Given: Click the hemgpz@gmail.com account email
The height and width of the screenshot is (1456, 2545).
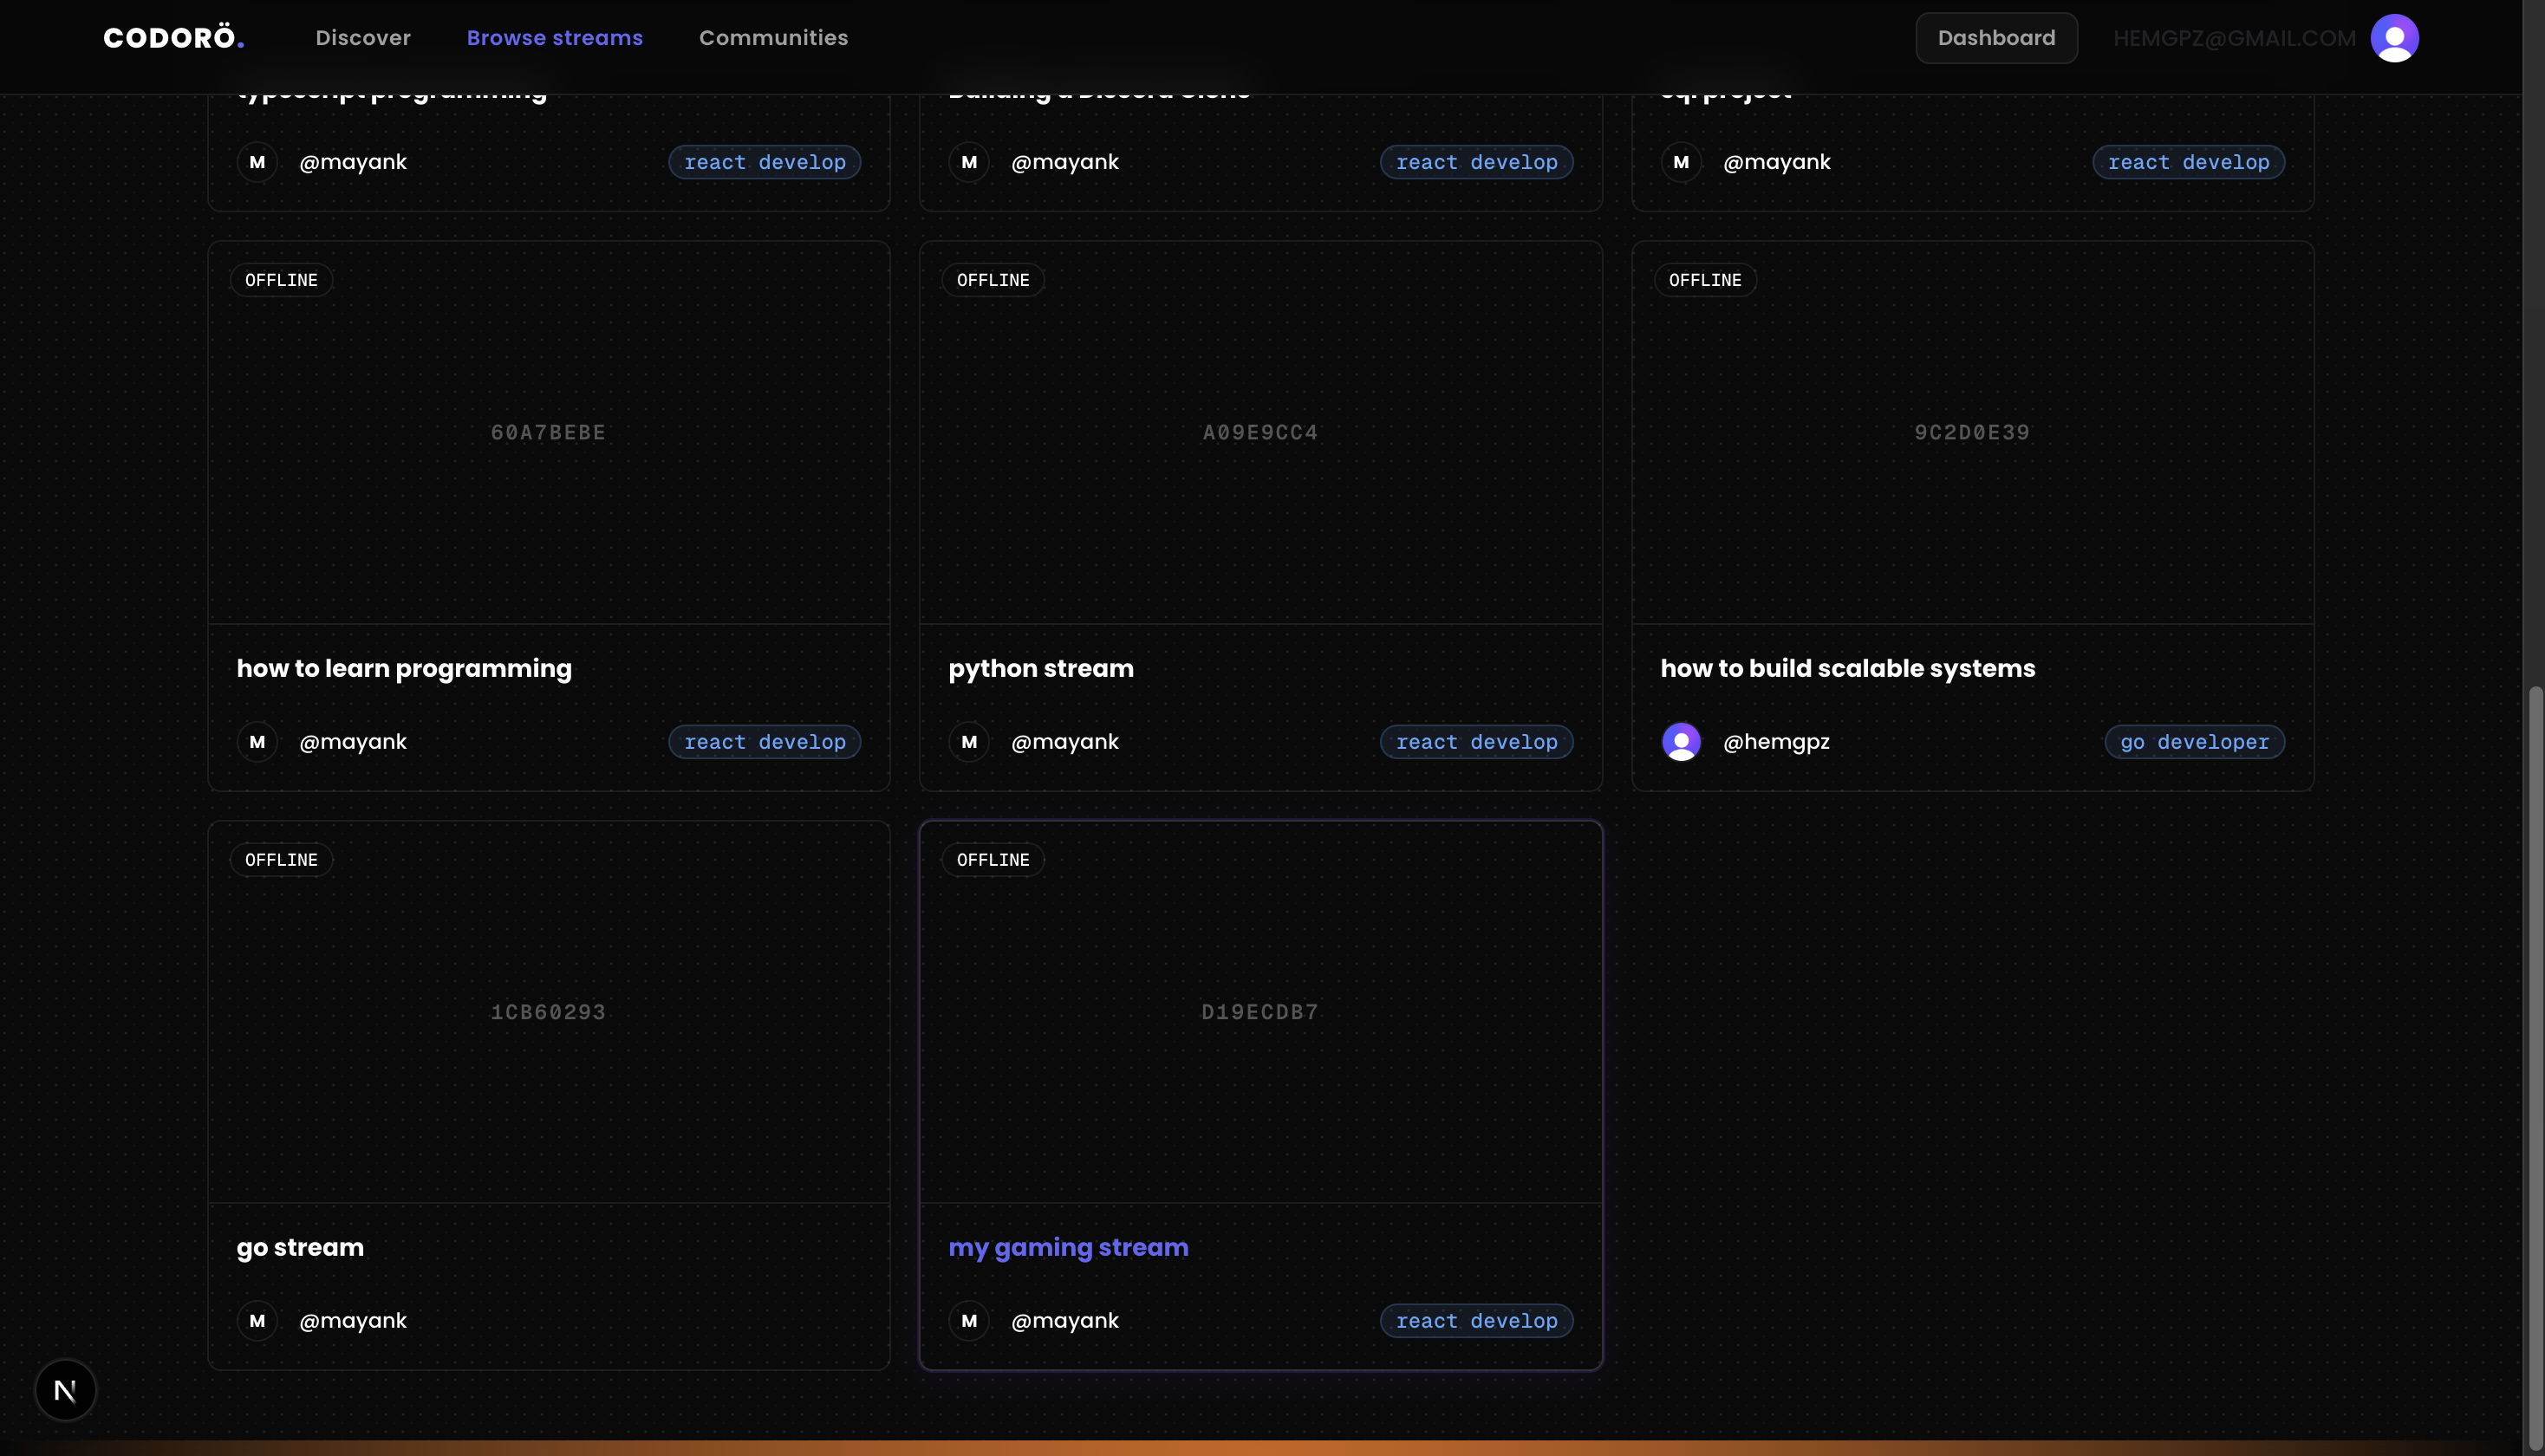Looking at the screenshot, I should 2234,38.
